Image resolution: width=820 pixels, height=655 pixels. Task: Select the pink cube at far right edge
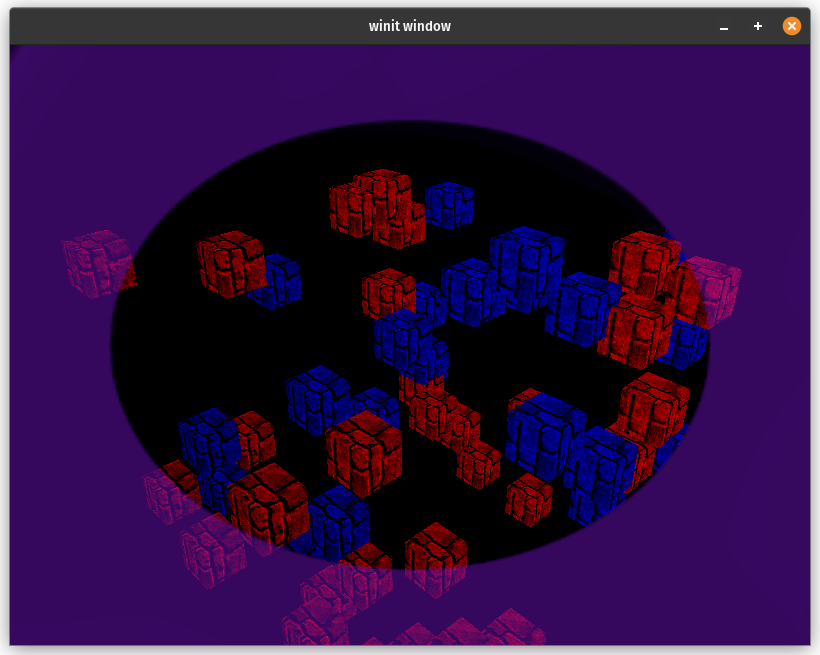tap(712, 289)
